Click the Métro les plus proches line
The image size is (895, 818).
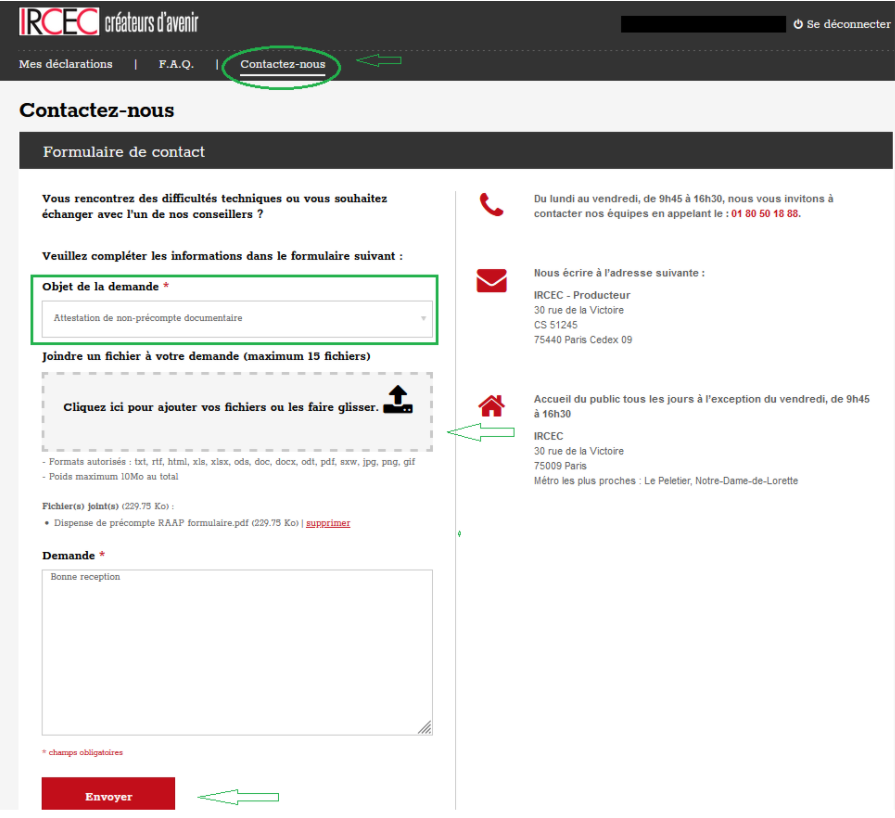pos(666,481)
